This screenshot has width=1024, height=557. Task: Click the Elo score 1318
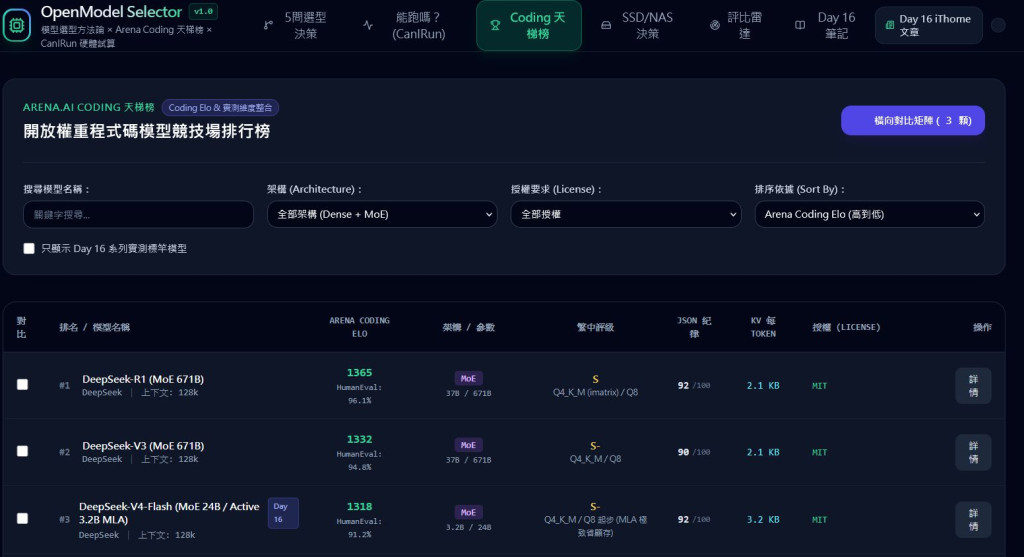pyautogui.click(x=359, y=507)
